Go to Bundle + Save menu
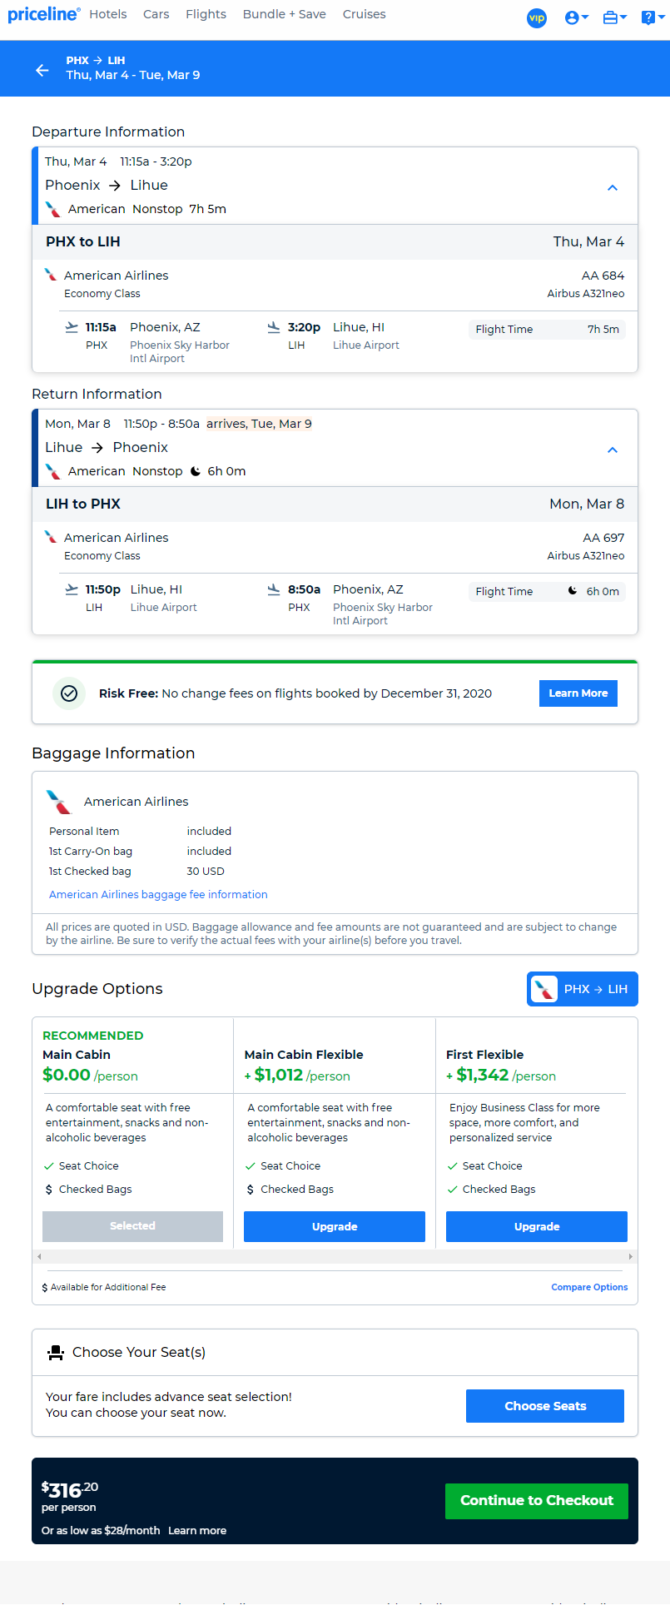This screenshot has height=1605, width=670. click(284, 14)
